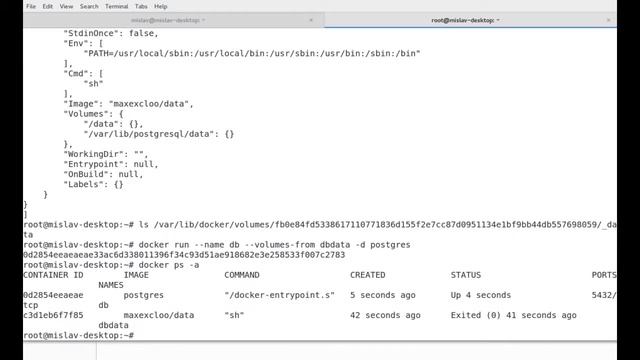640x360 pixels.
Task: Click the "OnBuild": null line
Action: tap(103, 174)
